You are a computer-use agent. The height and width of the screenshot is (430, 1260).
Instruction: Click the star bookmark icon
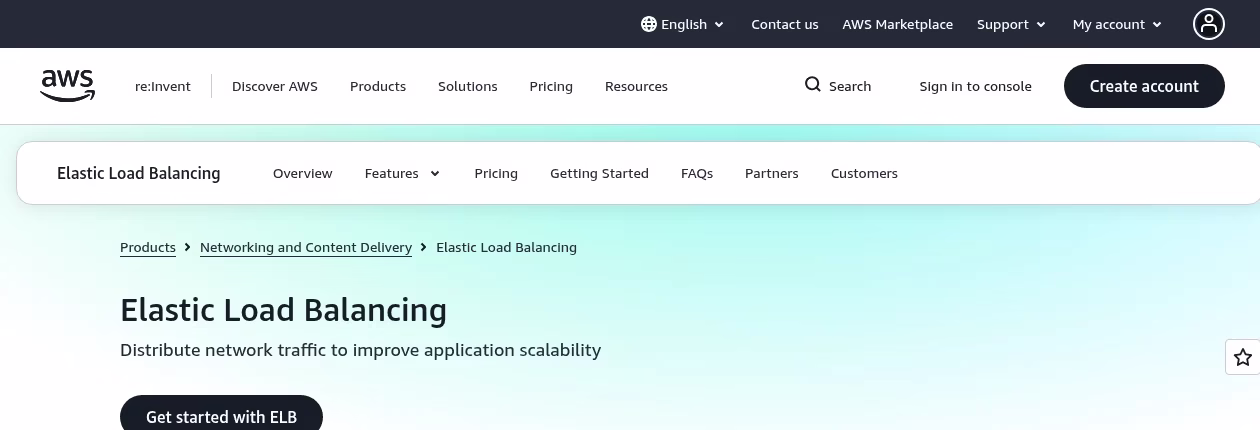coord(1242,357)
